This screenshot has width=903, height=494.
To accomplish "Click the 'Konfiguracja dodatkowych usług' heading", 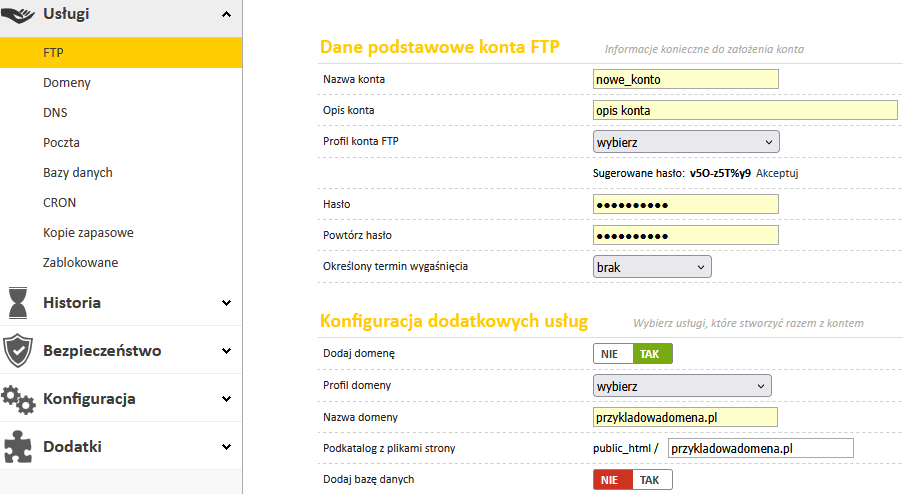I will pos(454,321).
